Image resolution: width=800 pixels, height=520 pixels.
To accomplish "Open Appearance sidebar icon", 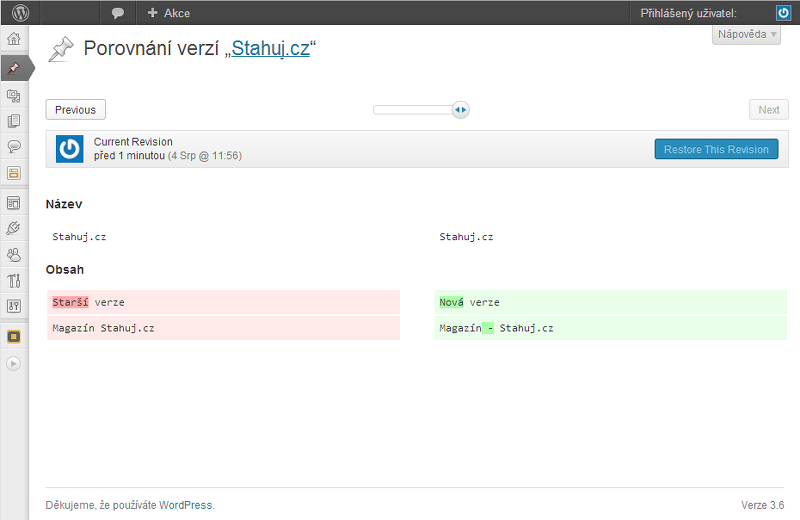I will pos(14,203).
